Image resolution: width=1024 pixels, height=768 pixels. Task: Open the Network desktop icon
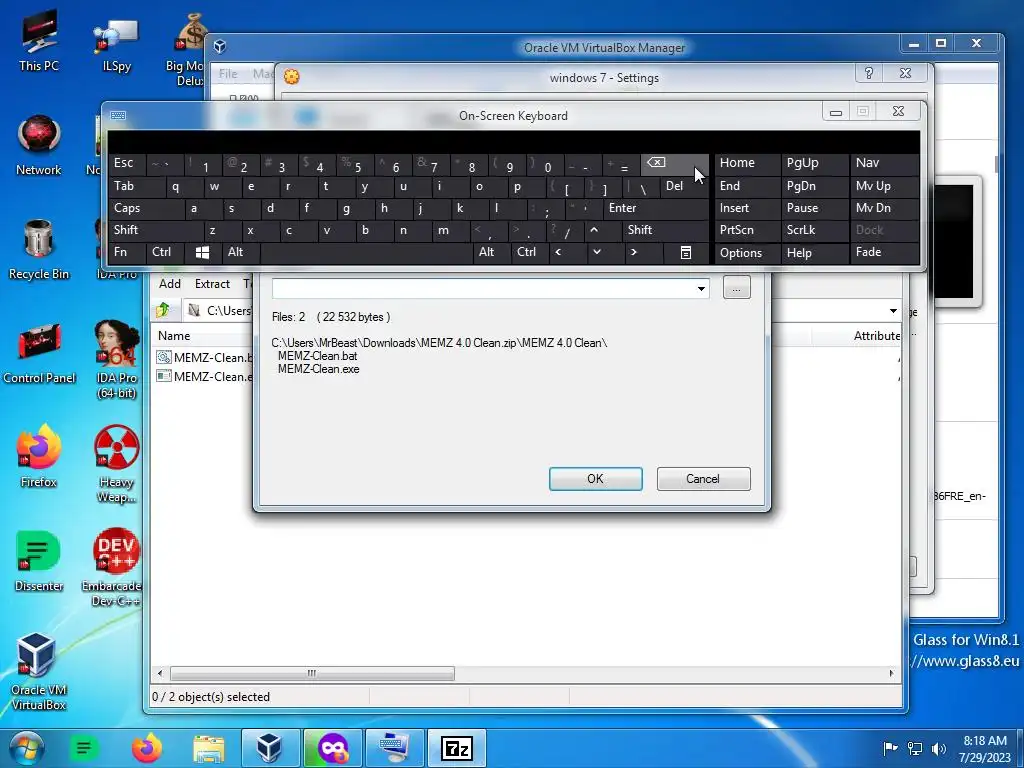[x=39, y=145]
